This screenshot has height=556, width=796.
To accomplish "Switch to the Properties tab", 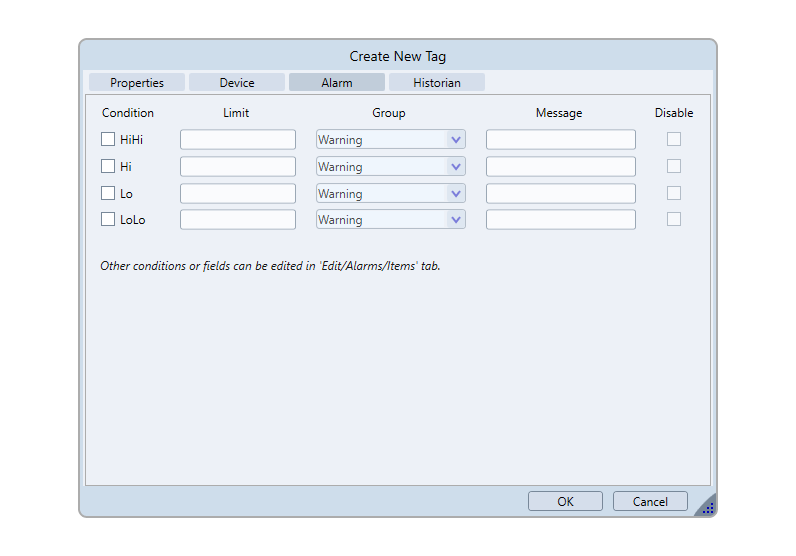I will pyautogui.click(x=137, y=83).
